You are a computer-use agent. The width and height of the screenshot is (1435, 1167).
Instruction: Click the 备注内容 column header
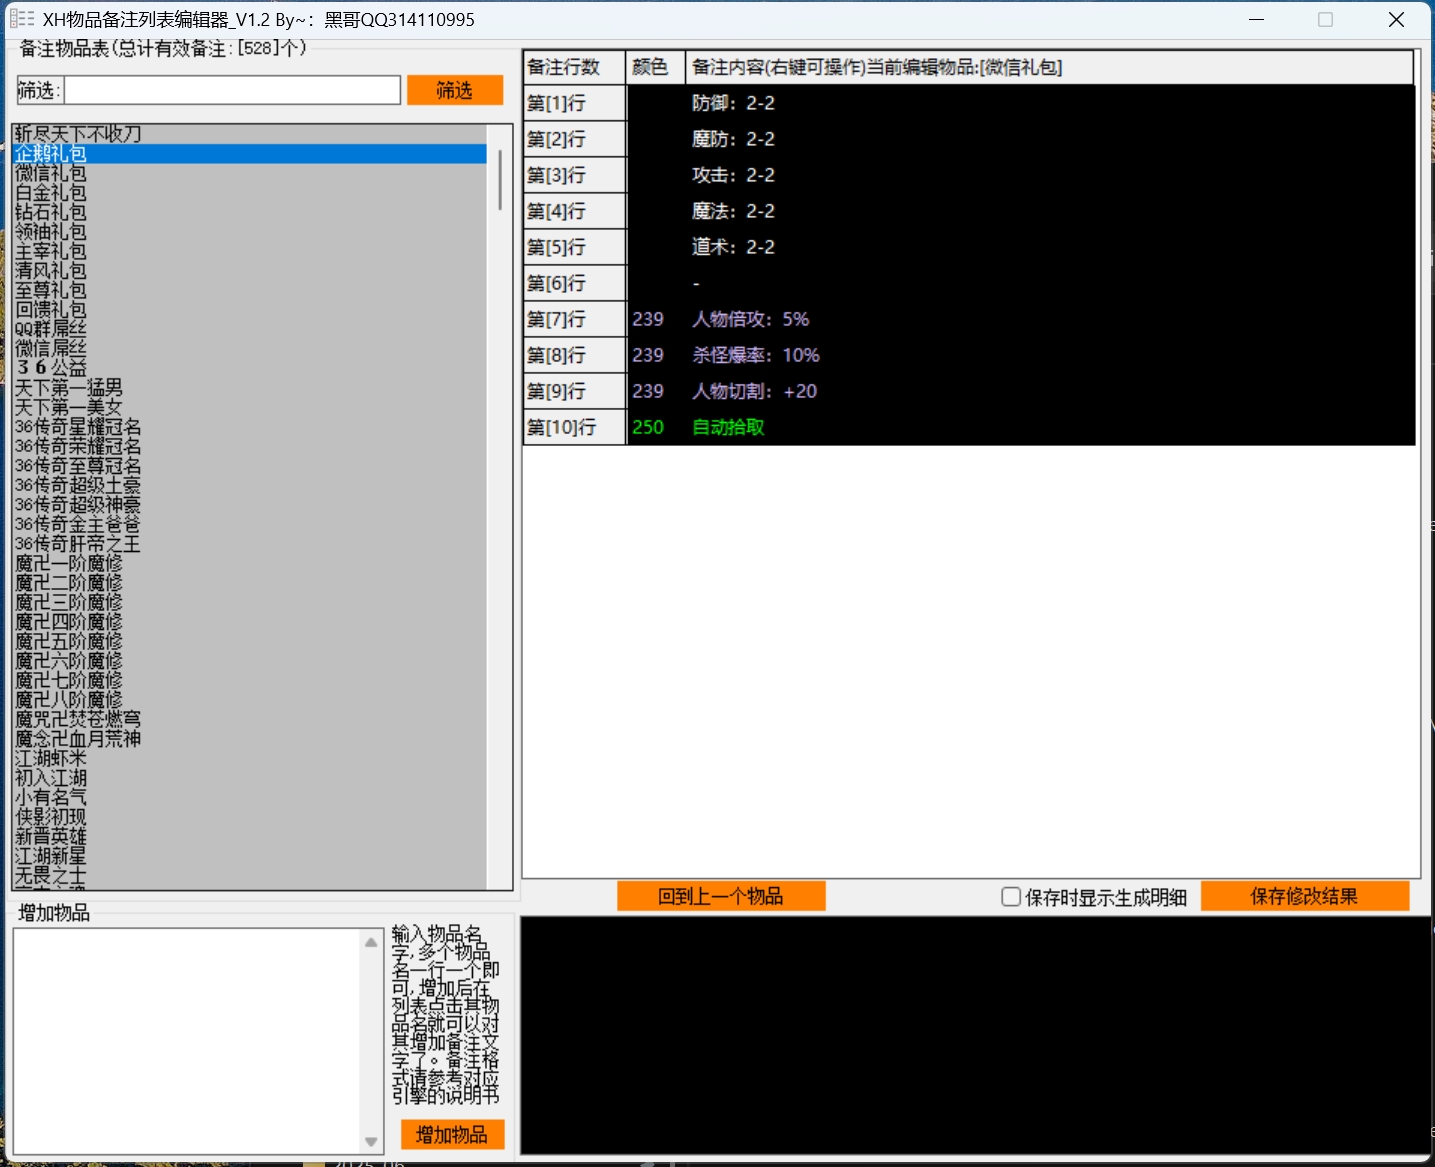(1050, 67)
